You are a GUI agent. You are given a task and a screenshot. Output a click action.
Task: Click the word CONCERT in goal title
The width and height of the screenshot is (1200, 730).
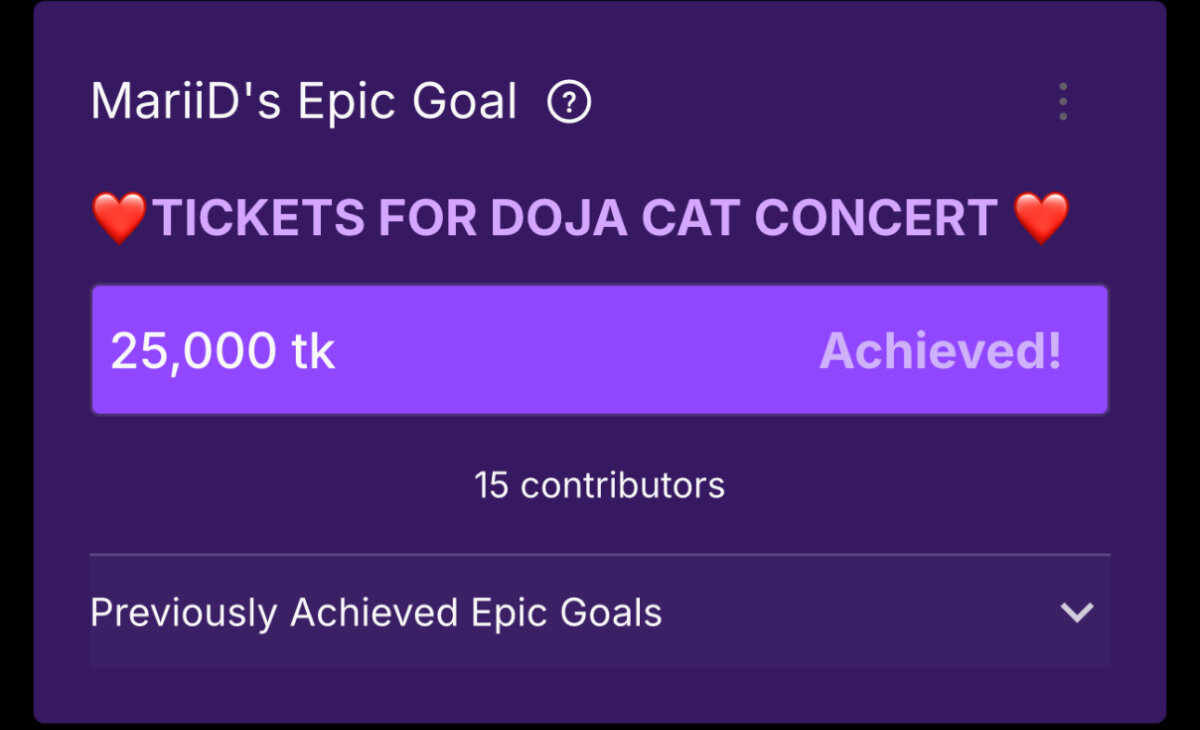[x=875, y=218]
